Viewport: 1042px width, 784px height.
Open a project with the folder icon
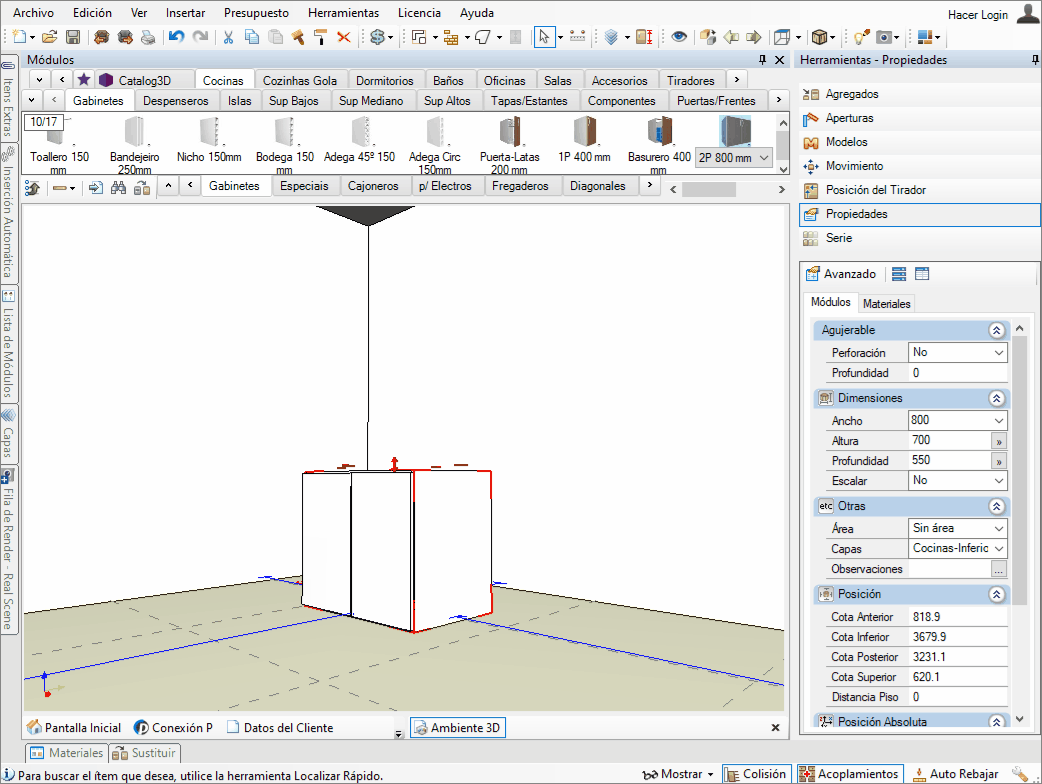tap(50, 37)
